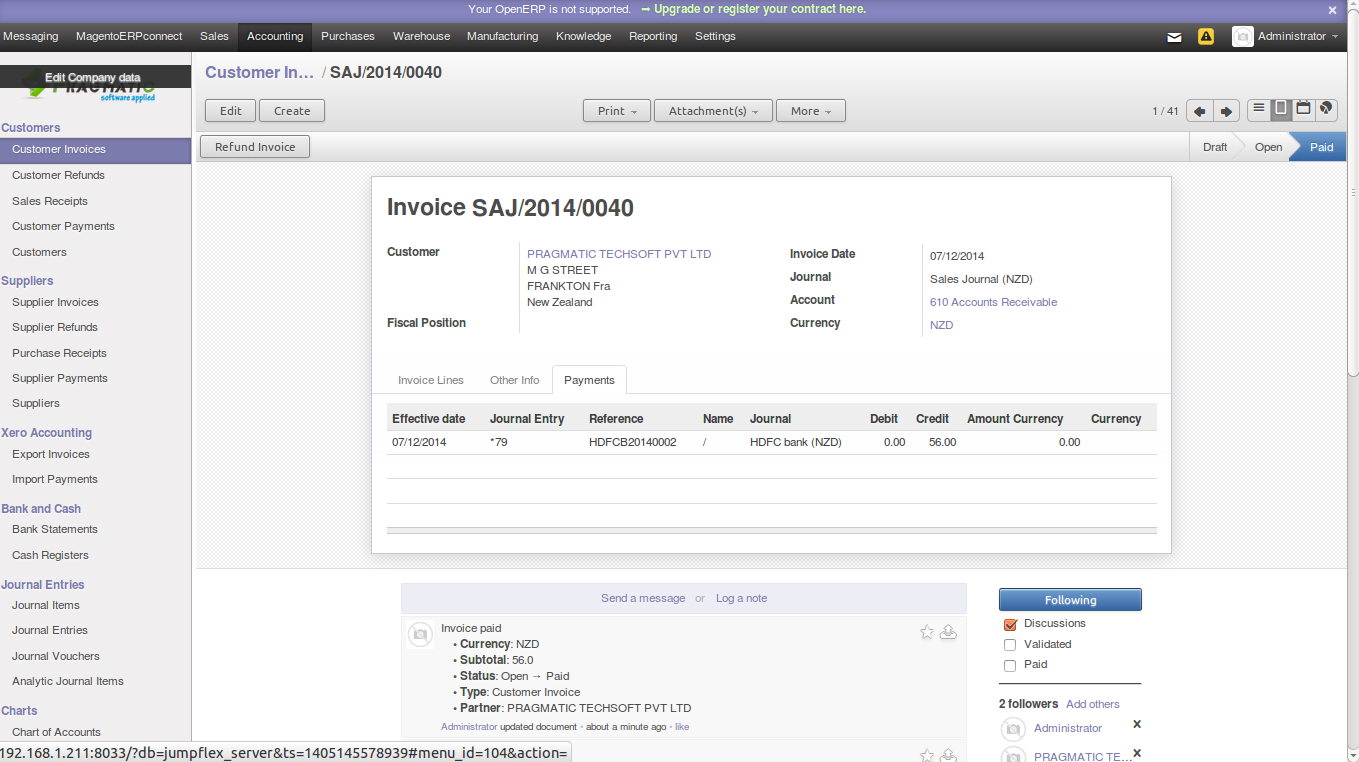1359x762 pixels.
Task: Go to the Warehouse menu
Action: [421, 36]
